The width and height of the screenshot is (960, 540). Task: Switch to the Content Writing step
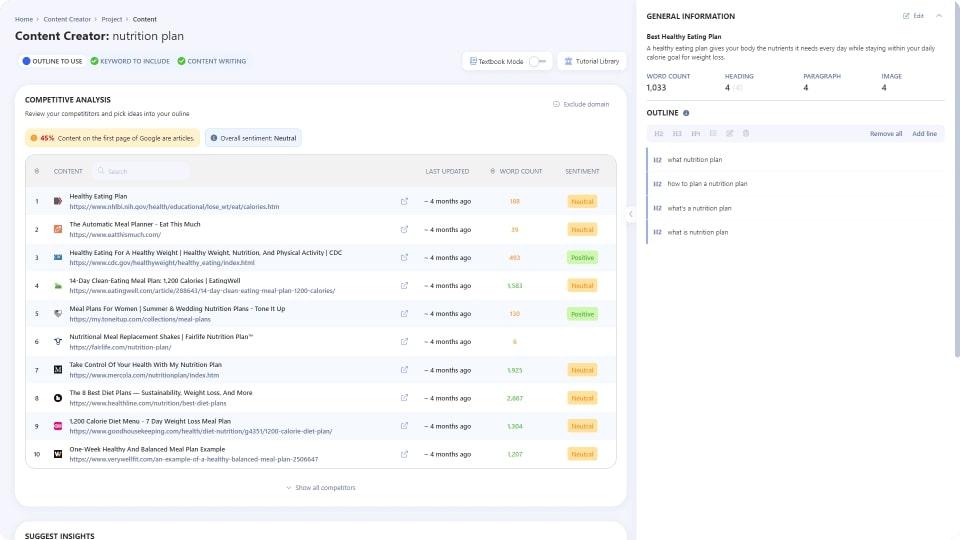click(x=211, y=61)
